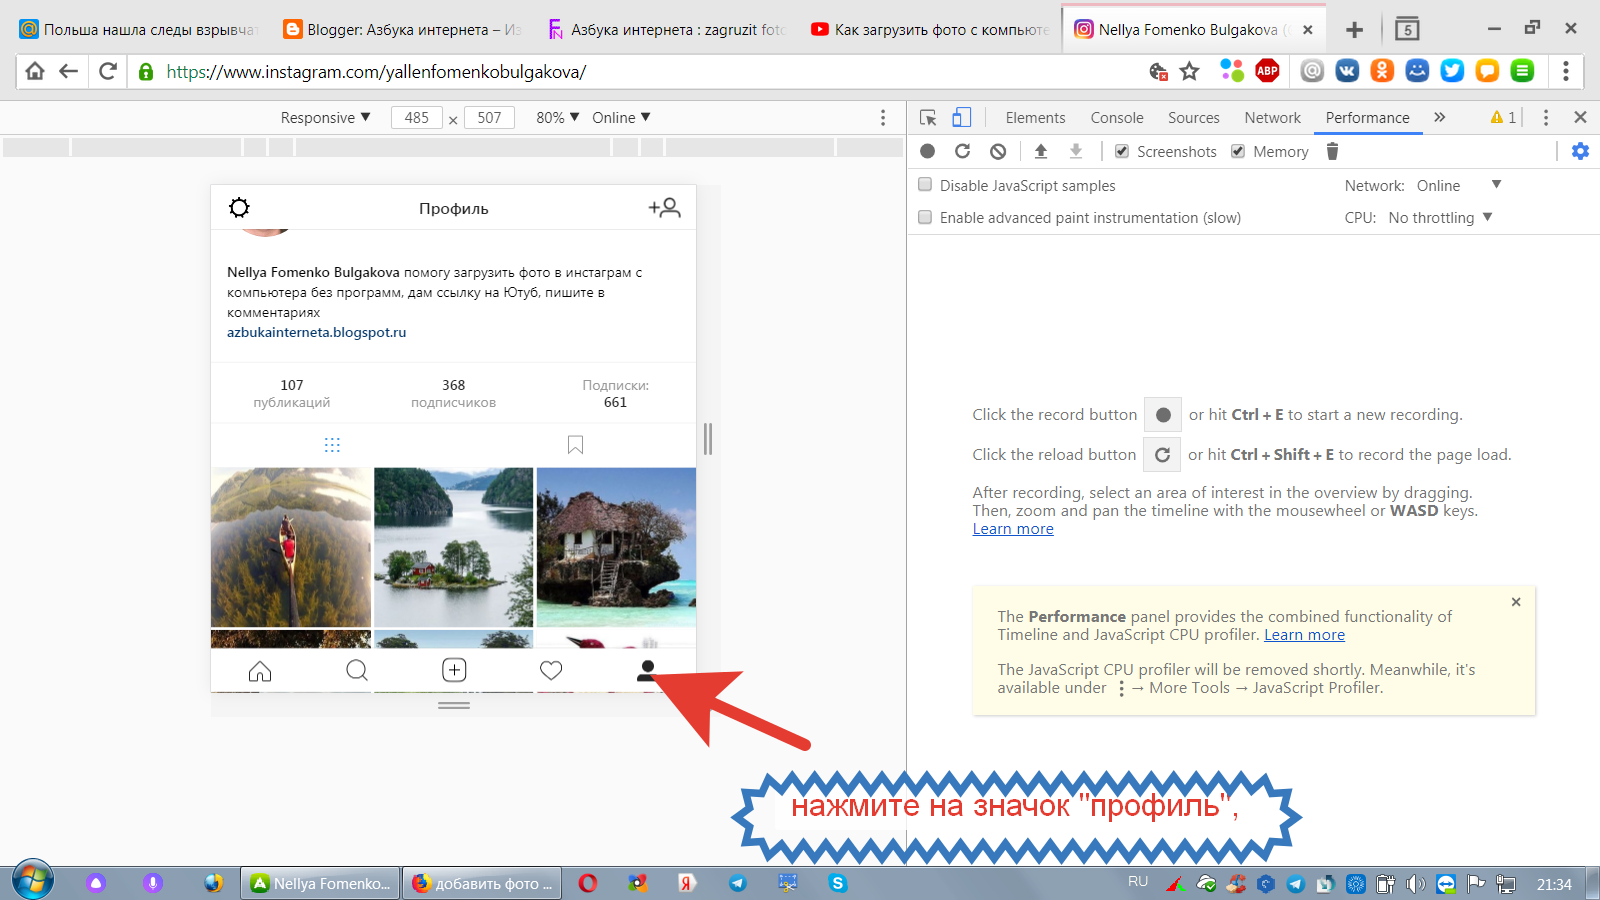The width and height of the screenshot is (1600, 900).
Task: Open DevTools customize menu three dots
Action: (x=1546, y=118)
